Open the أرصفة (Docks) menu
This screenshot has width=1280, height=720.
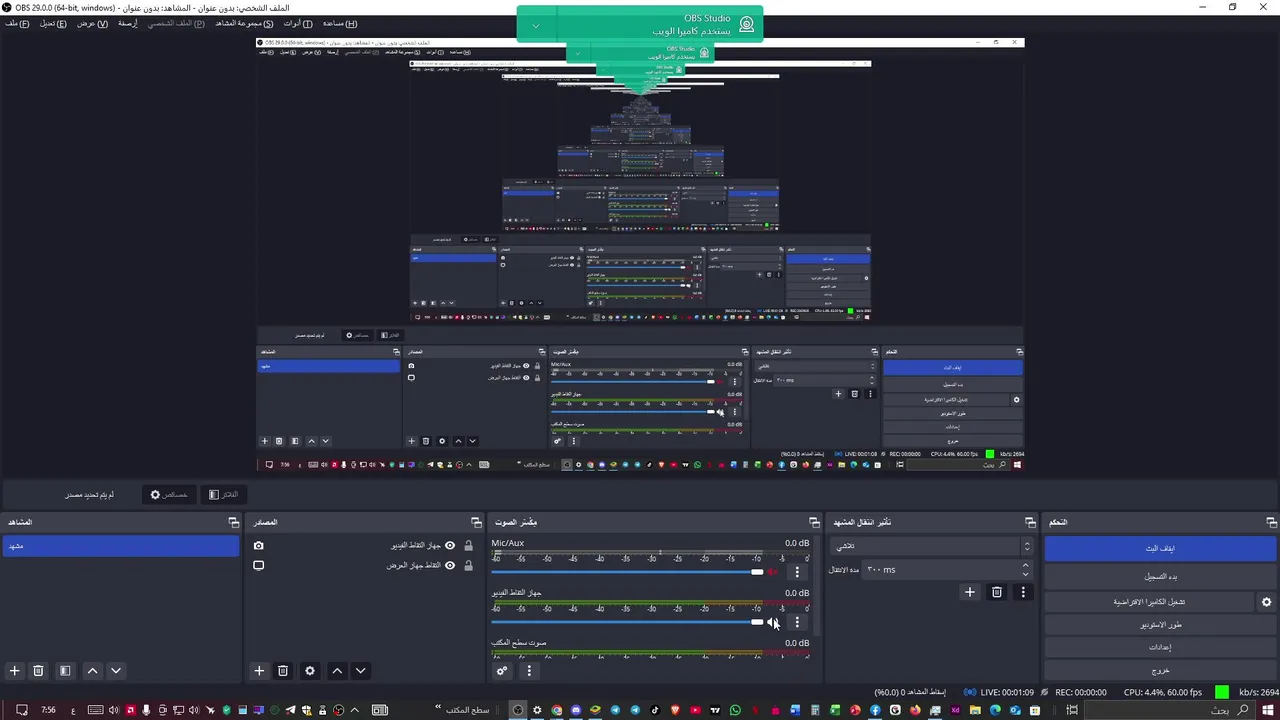(128, 23)
